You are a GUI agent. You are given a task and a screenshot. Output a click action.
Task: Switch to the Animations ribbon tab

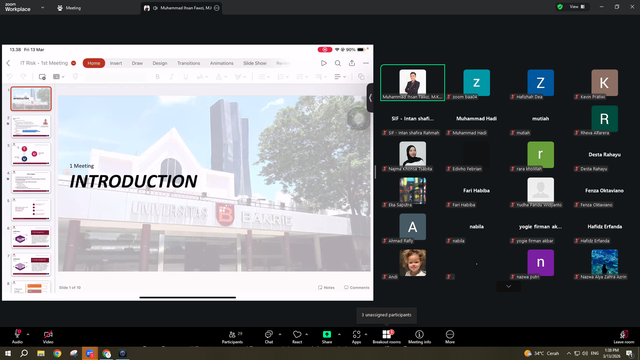[x=222, y=63]
